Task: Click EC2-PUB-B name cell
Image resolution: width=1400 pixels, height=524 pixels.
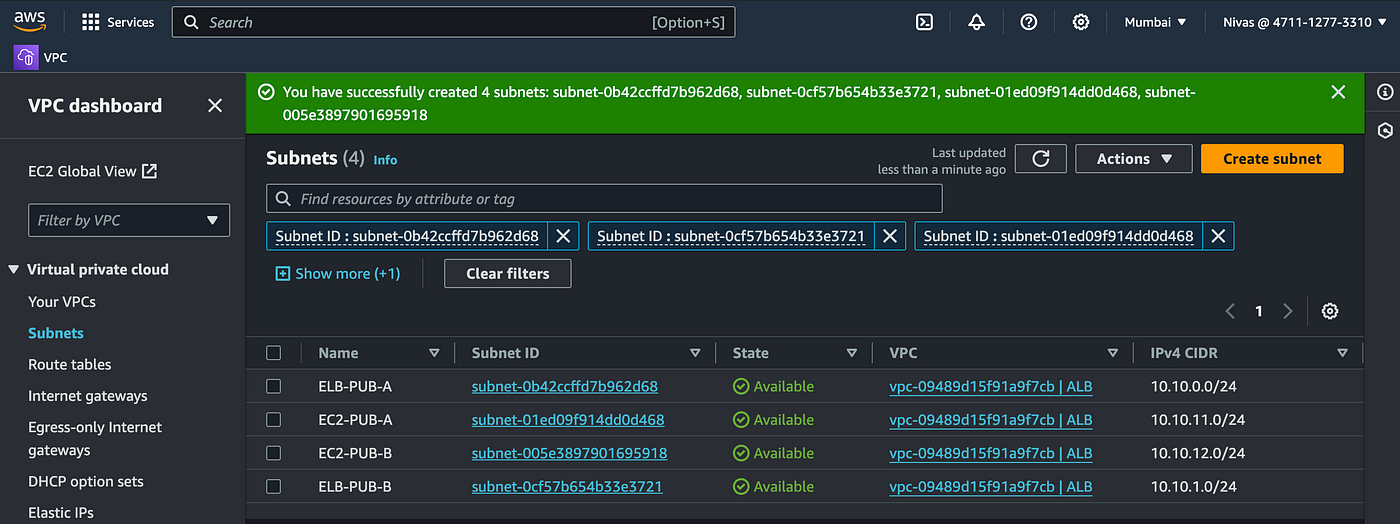Action: coord(355,453)
